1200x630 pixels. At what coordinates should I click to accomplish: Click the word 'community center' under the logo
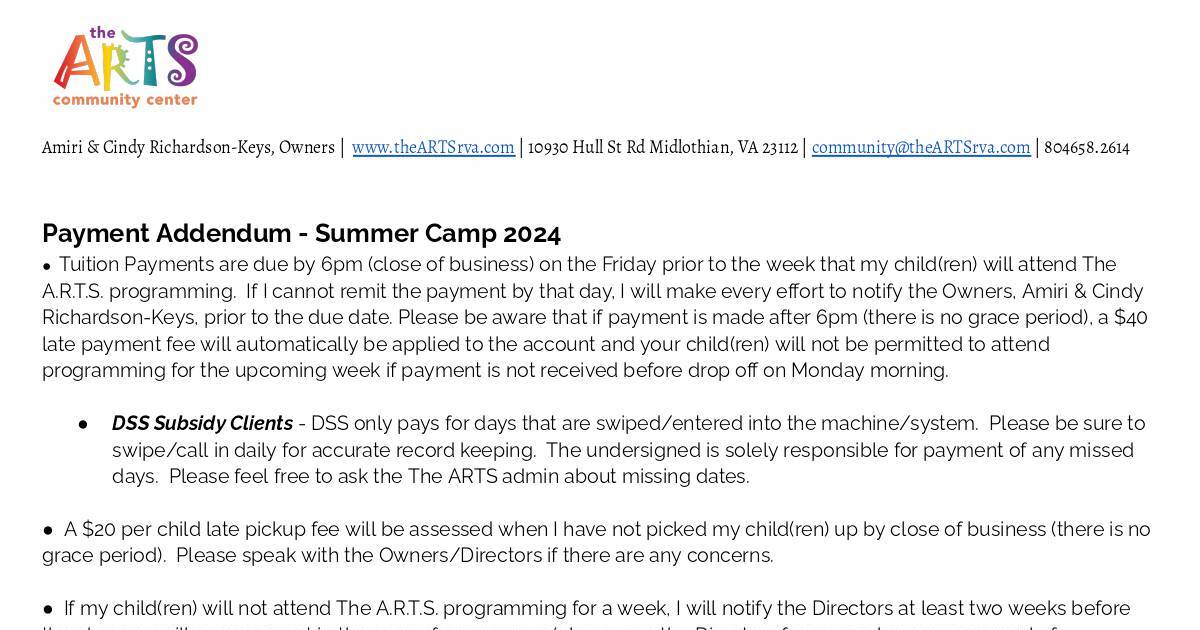click(x=125, y=100)
